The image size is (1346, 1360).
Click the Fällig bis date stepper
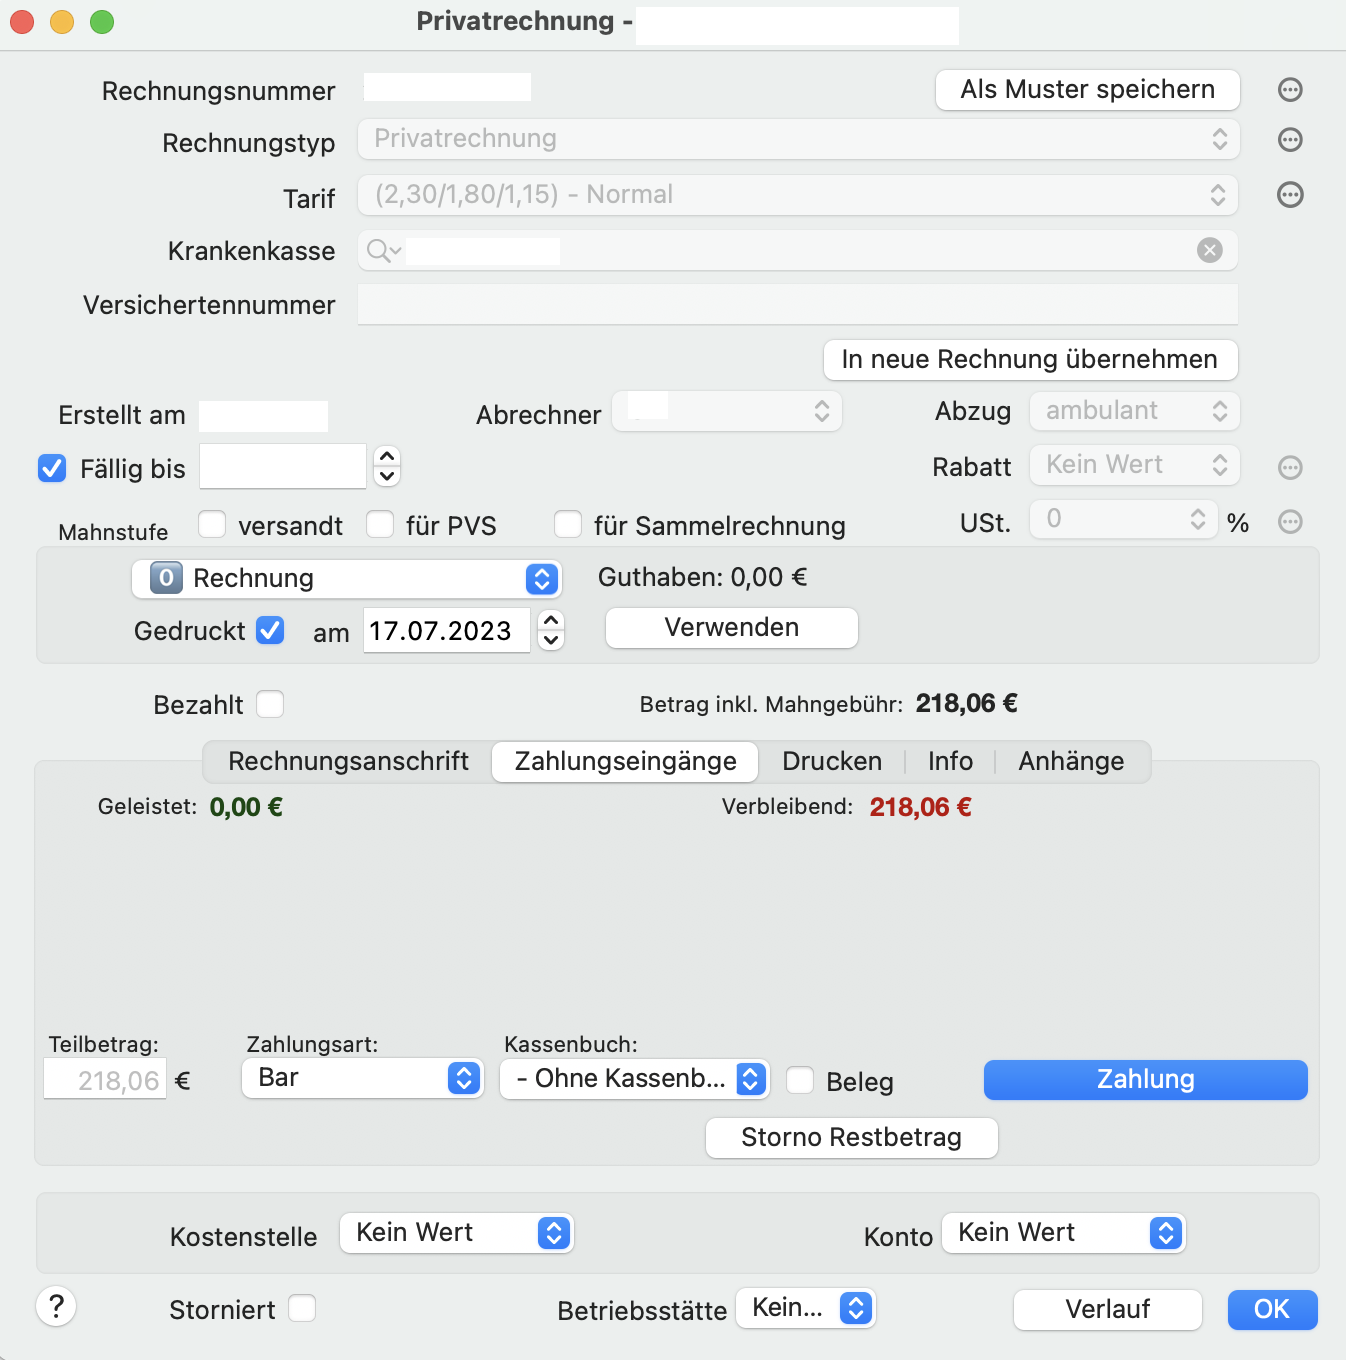point(387,466)
